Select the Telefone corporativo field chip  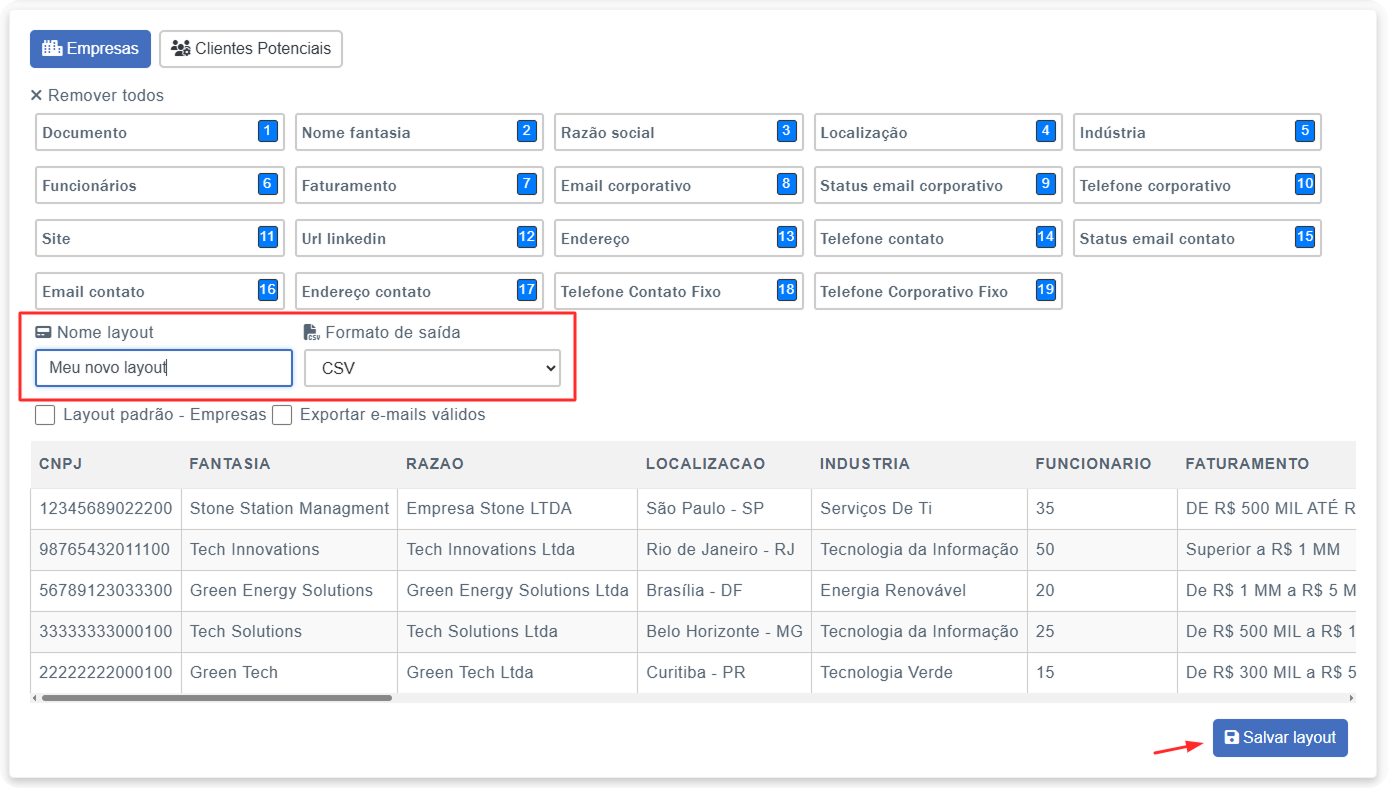point(1197,185)
